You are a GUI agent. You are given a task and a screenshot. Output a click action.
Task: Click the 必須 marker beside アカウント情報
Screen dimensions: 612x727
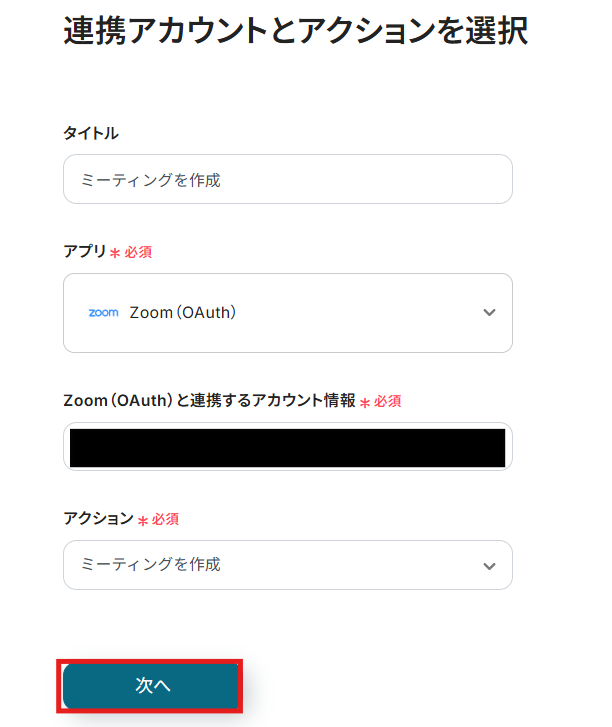[x=387, y=401]
